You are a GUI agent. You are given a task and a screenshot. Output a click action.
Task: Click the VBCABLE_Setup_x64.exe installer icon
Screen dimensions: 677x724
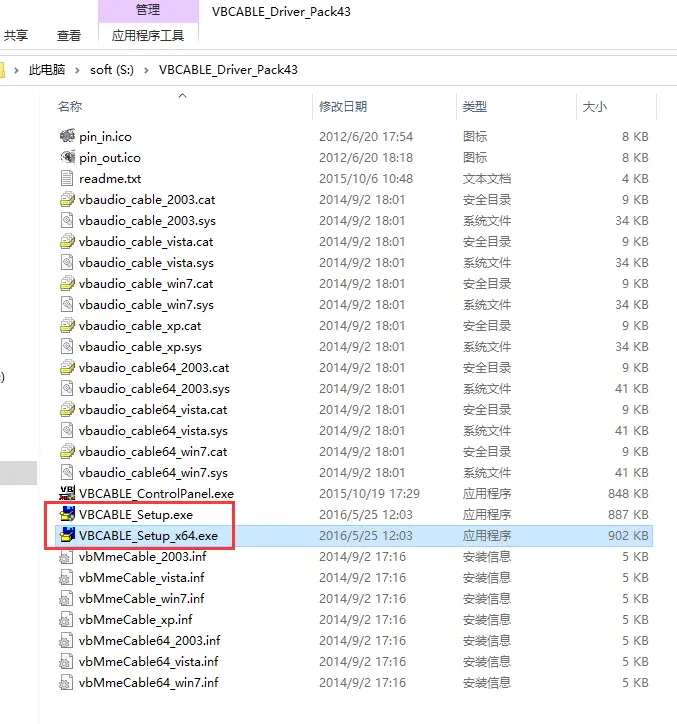[67, 535]
